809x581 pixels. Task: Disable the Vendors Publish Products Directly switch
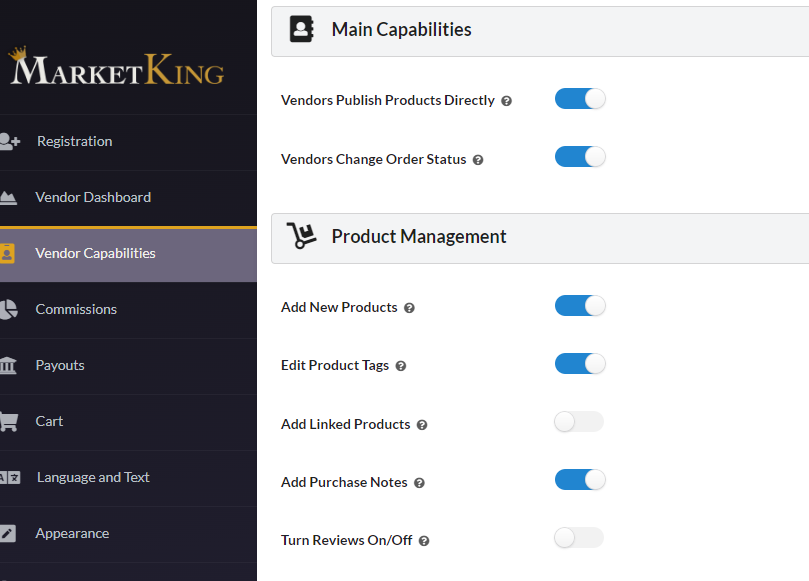point(580,99)
